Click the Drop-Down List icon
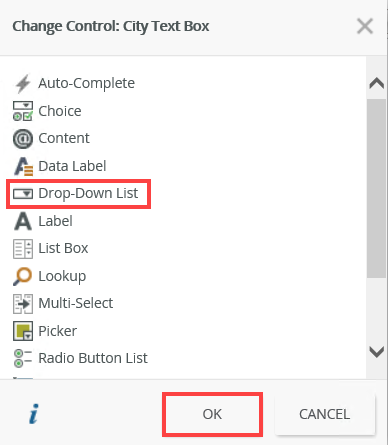Screen dimensions: 388x445 pos(23,194)
